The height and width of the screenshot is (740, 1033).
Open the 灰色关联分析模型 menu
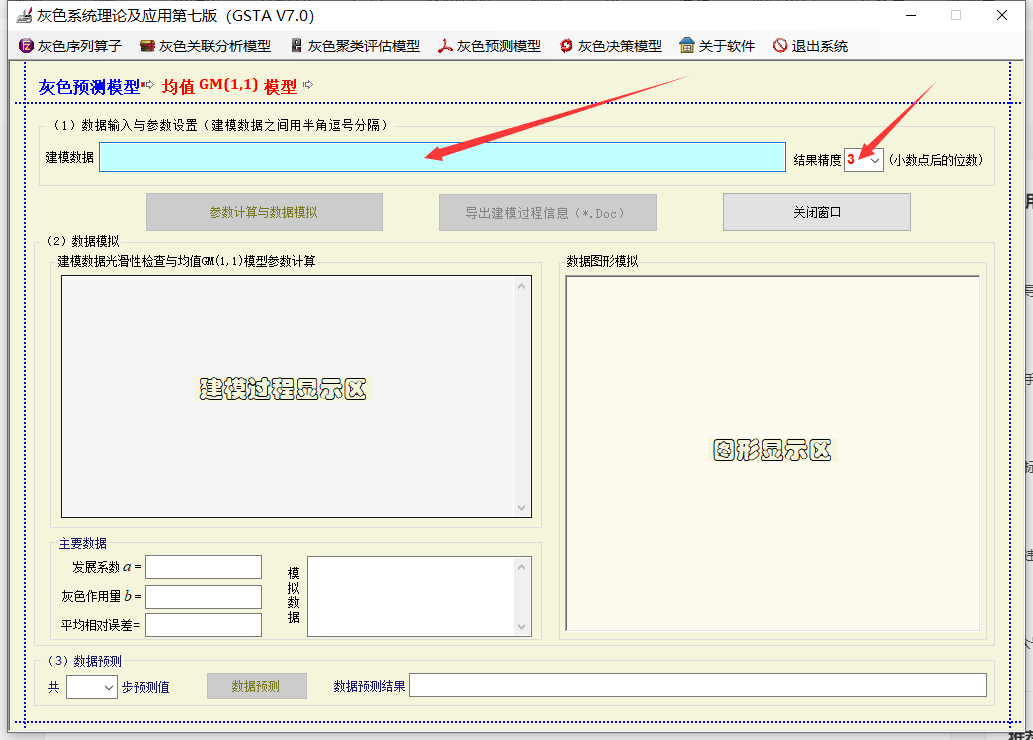click(206, 45)
